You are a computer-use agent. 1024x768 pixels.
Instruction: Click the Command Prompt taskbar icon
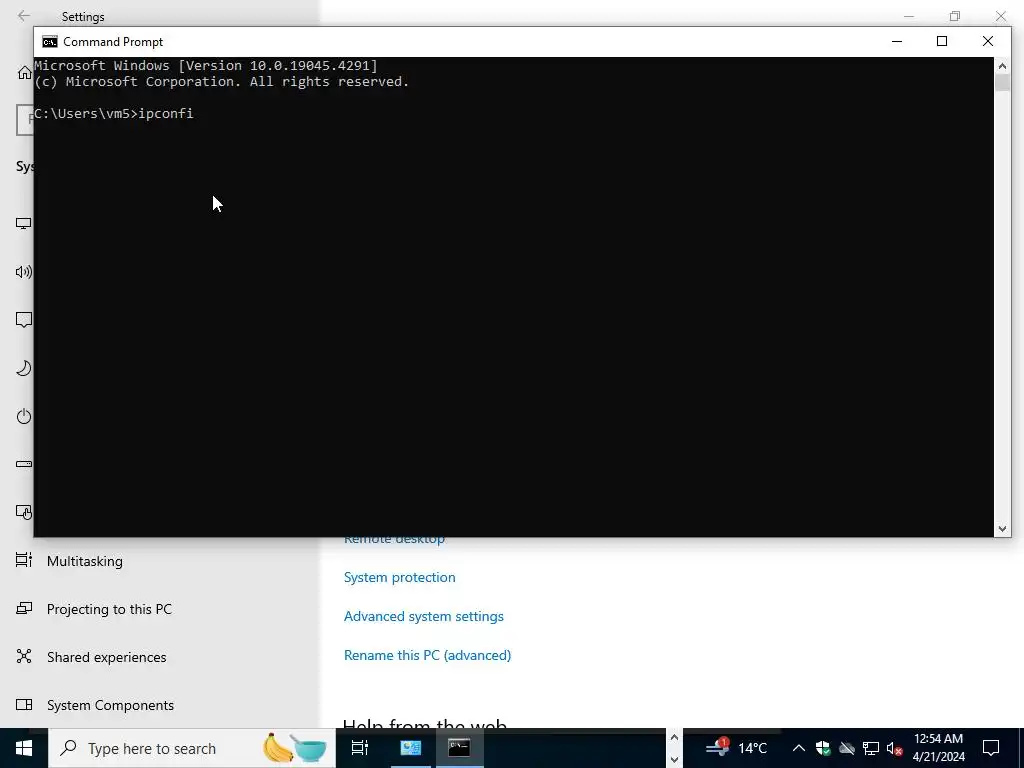(x=459, y=748)
